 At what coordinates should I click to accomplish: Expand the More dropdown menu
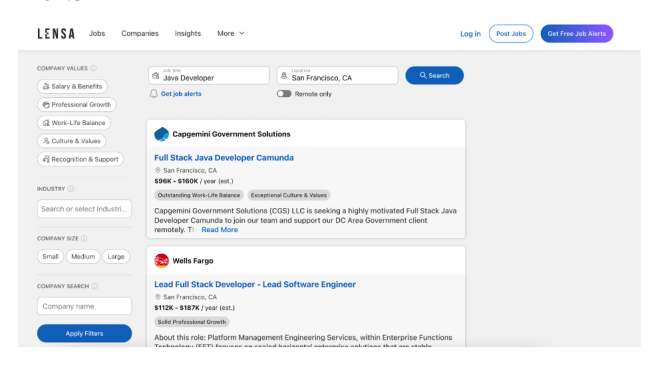pos(231,33)
